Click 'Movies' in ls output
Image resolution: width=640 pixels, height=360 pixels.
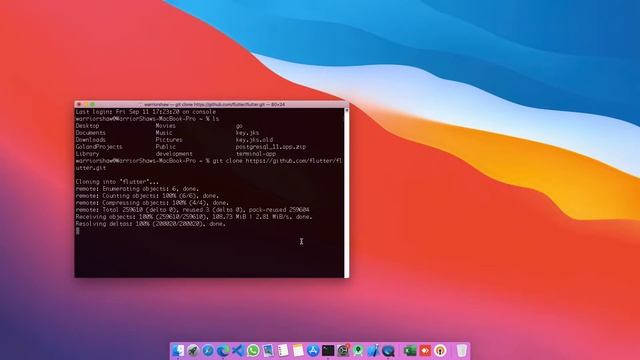(166, 126)
